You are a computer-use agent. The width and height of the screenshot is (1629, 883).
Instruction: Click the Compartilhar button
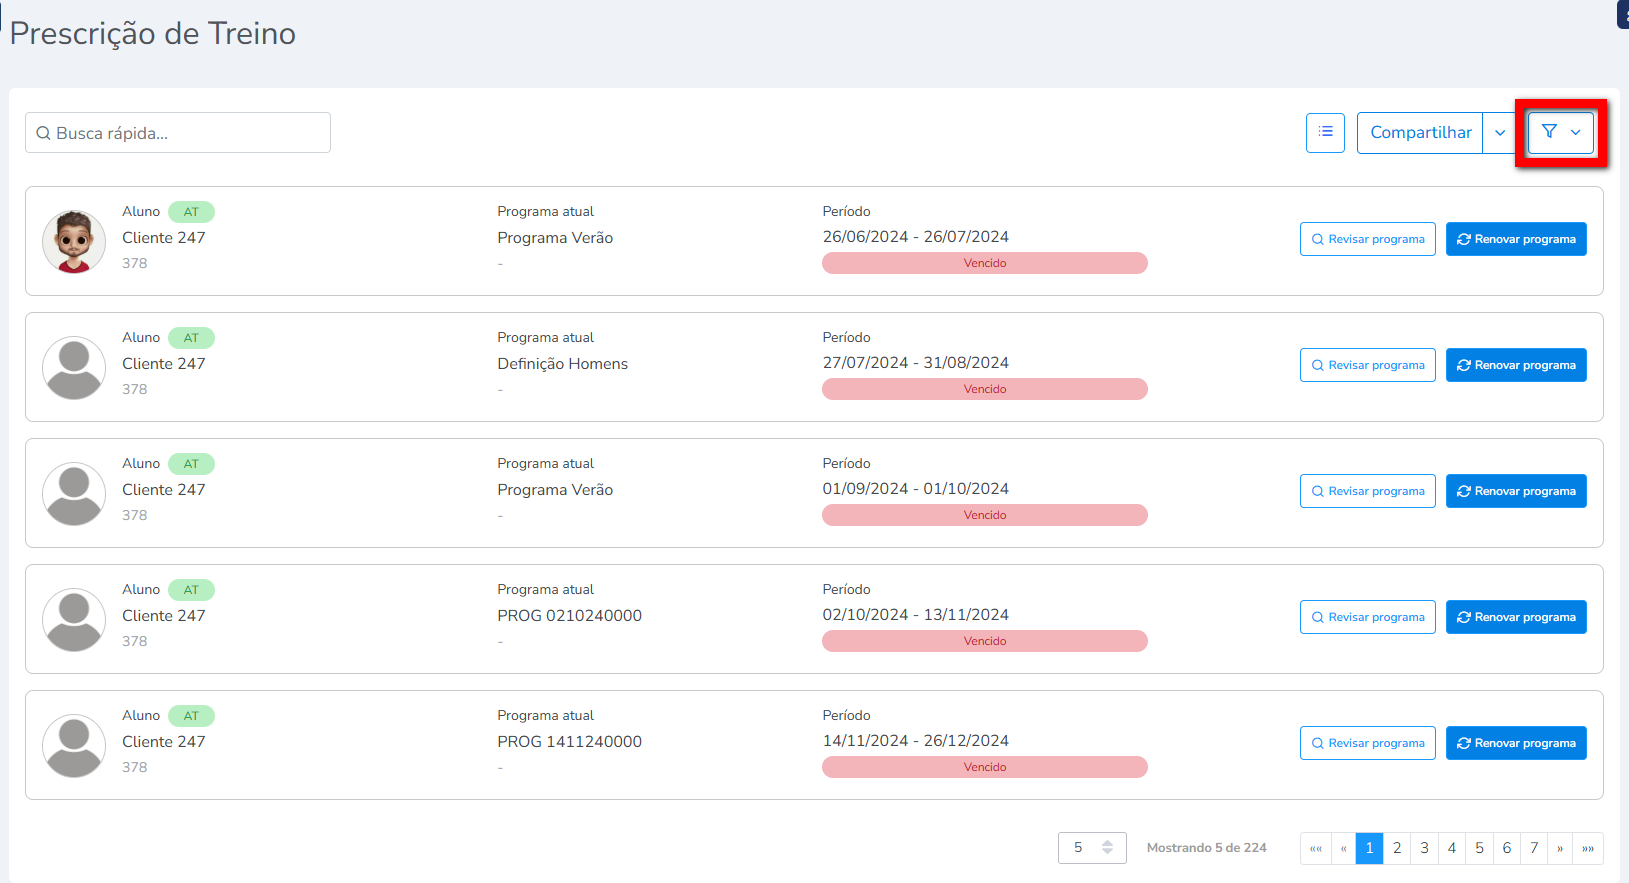tap(1420, 133)
